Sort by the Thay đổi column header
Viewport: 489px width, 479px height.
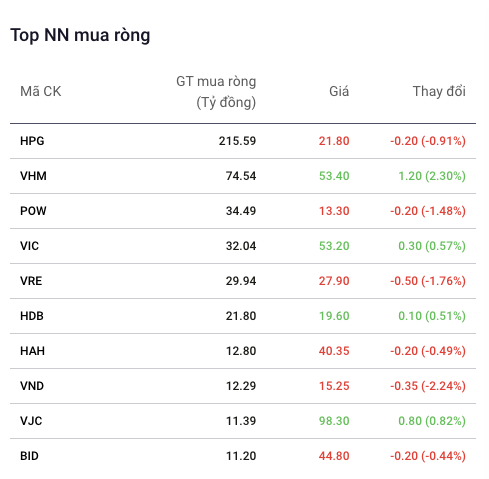tap(439, 91)
